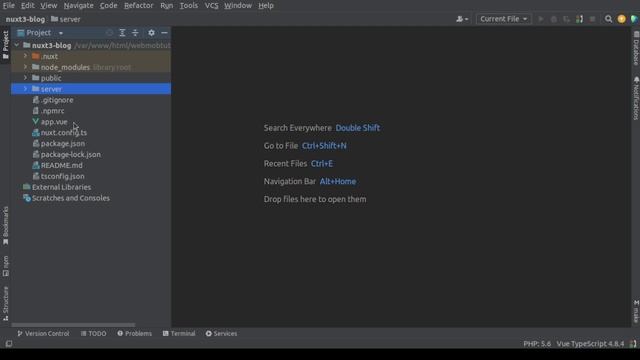Screen dimensions: 640x360
Task: Click nuxt3-blog breadcrumb in navigation bar
Action: coord(25,19)
